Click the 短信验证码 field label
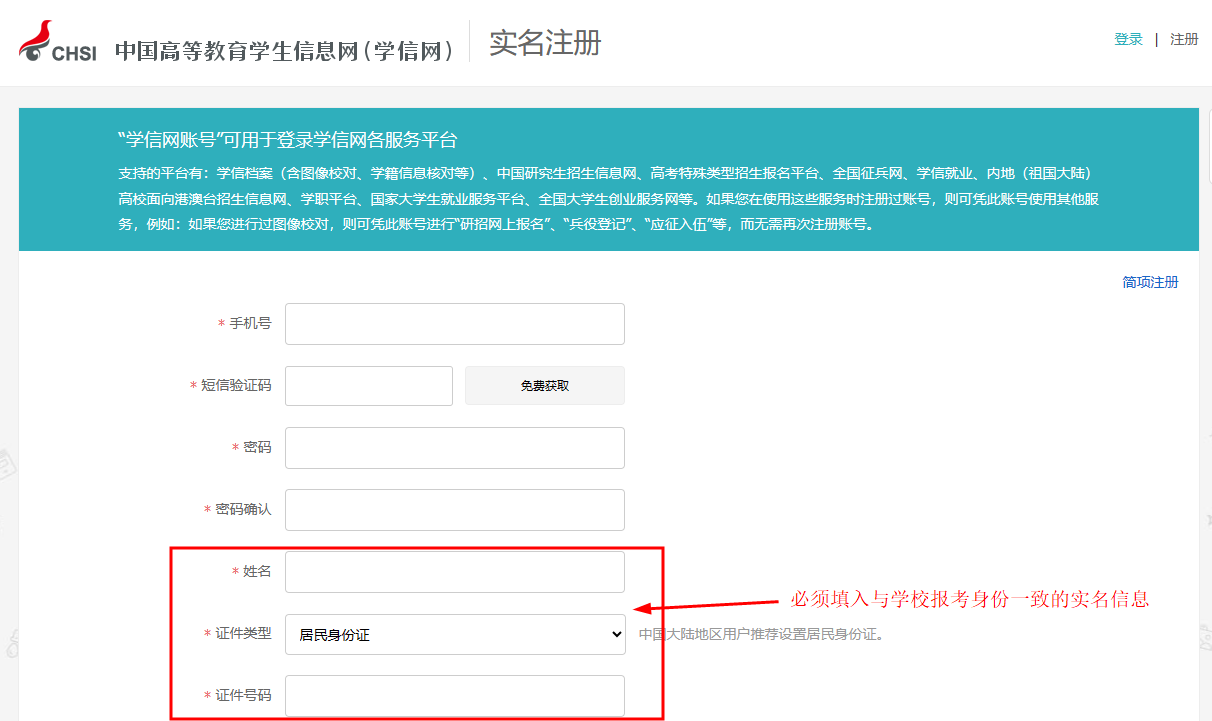This screenshot has width=1212, height=721. pyautogui.click(x=236, y=386)
